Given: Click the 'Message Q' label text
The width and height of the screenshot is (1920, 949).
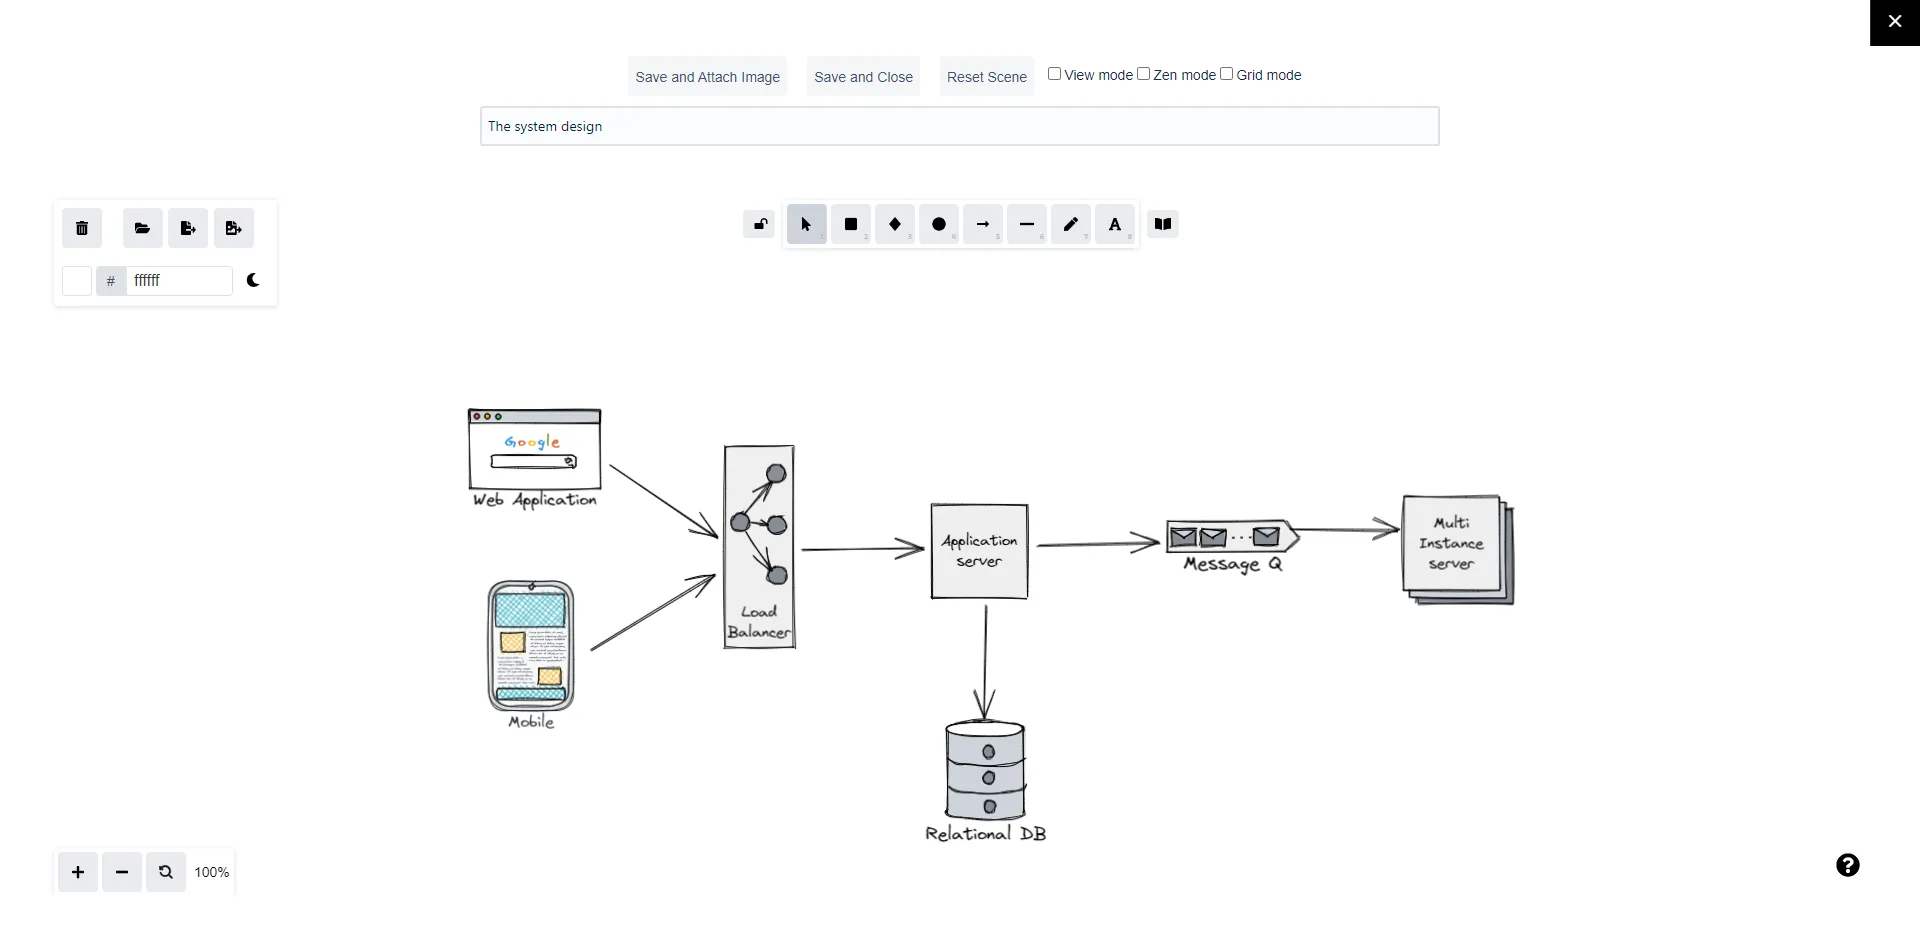Looking at the screenshot, I should point(1233,565).
